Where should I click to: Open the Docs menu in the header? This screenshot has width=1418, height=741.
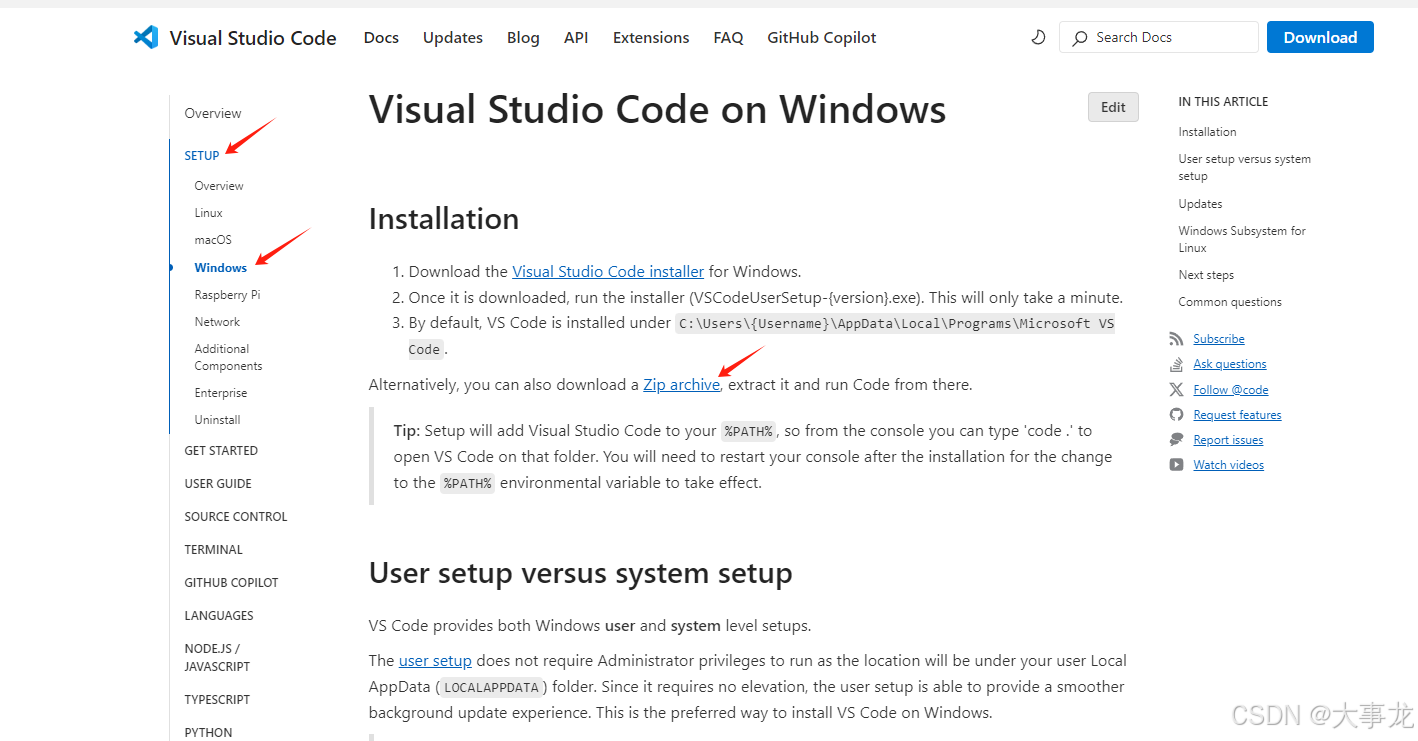click(x=381, y=38)
